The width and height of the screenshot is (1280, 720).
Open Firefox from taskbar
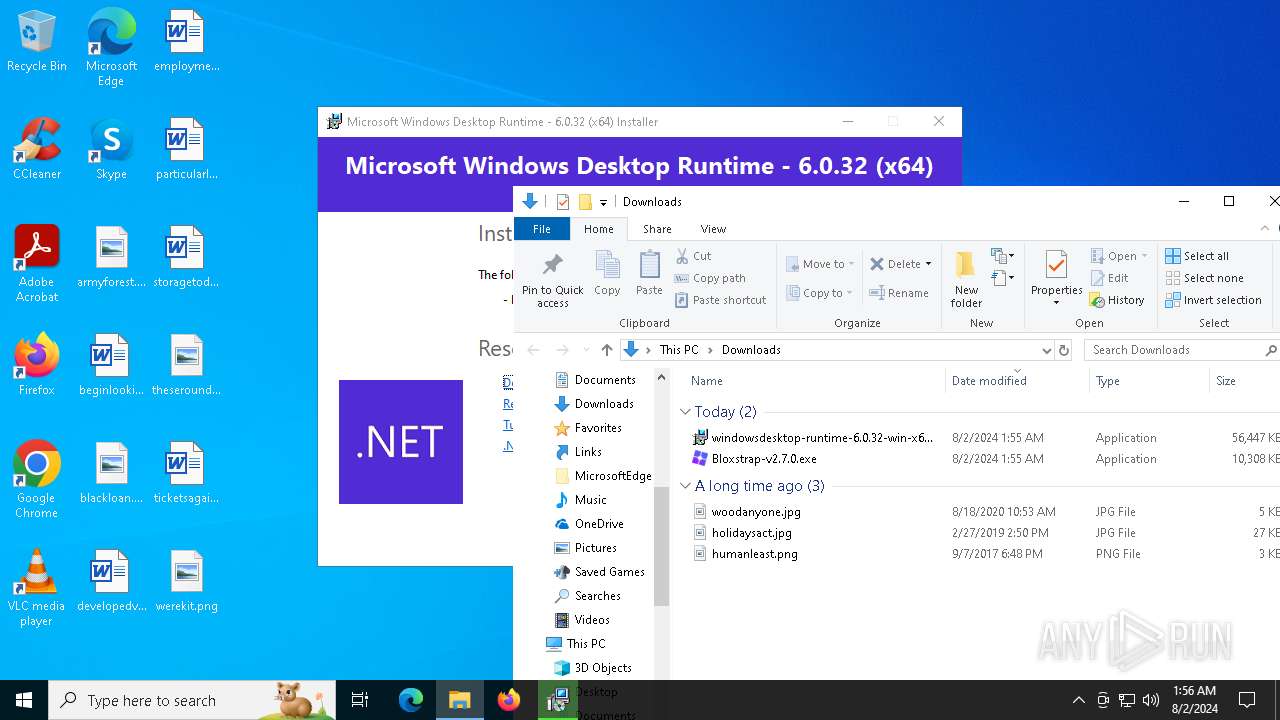coord(509,700)
